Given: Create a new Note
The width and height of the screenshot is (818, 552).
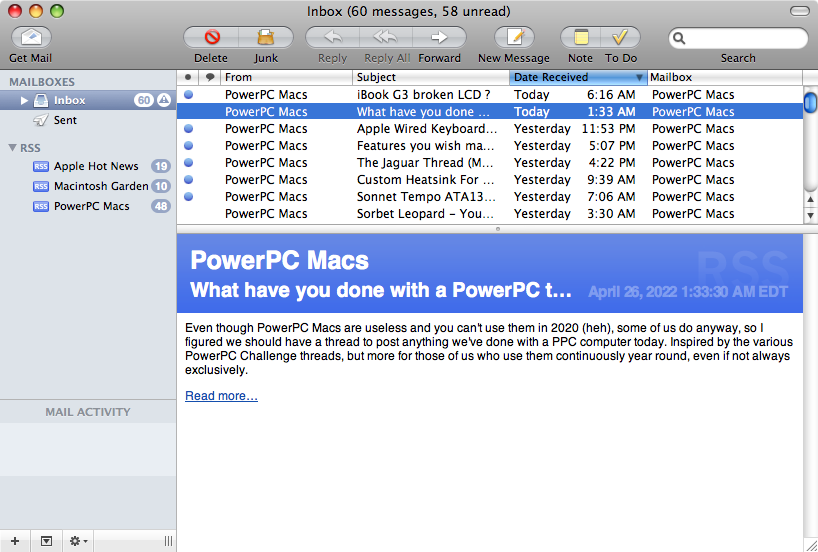Looking at the screenshot, I should click(581, 38).
